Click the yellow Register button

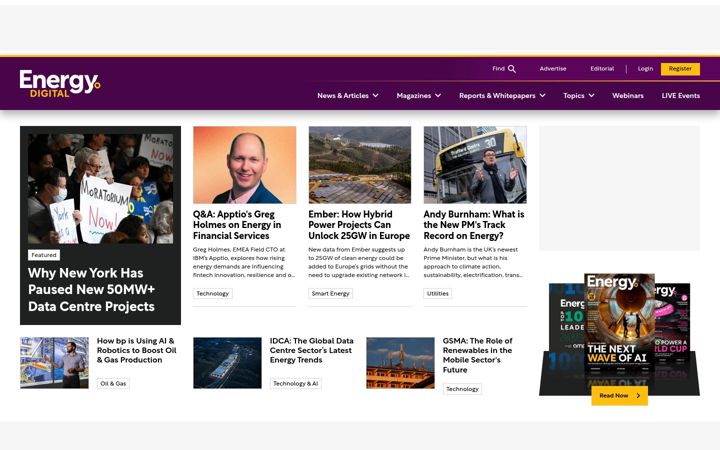pos(680,69)
